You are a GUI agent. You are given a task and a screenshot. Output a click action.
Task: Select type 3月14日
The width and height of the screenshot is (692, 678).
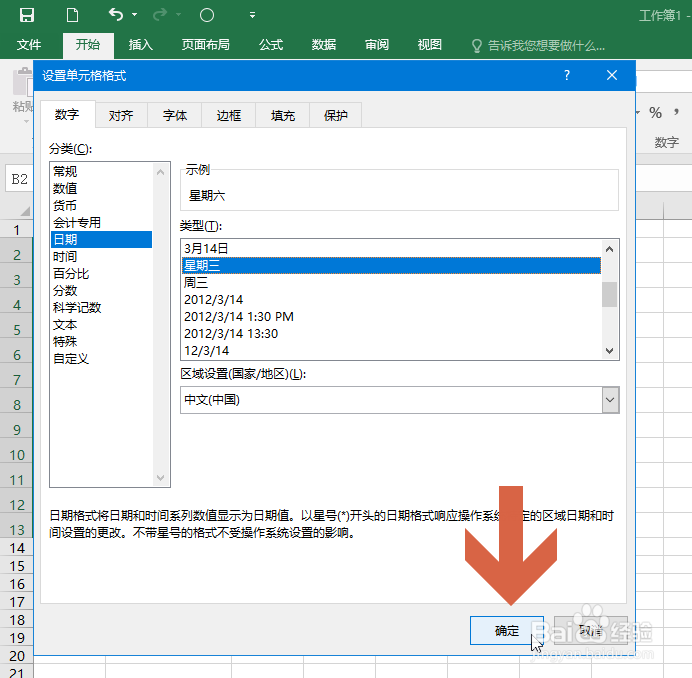tap(391, 249)
